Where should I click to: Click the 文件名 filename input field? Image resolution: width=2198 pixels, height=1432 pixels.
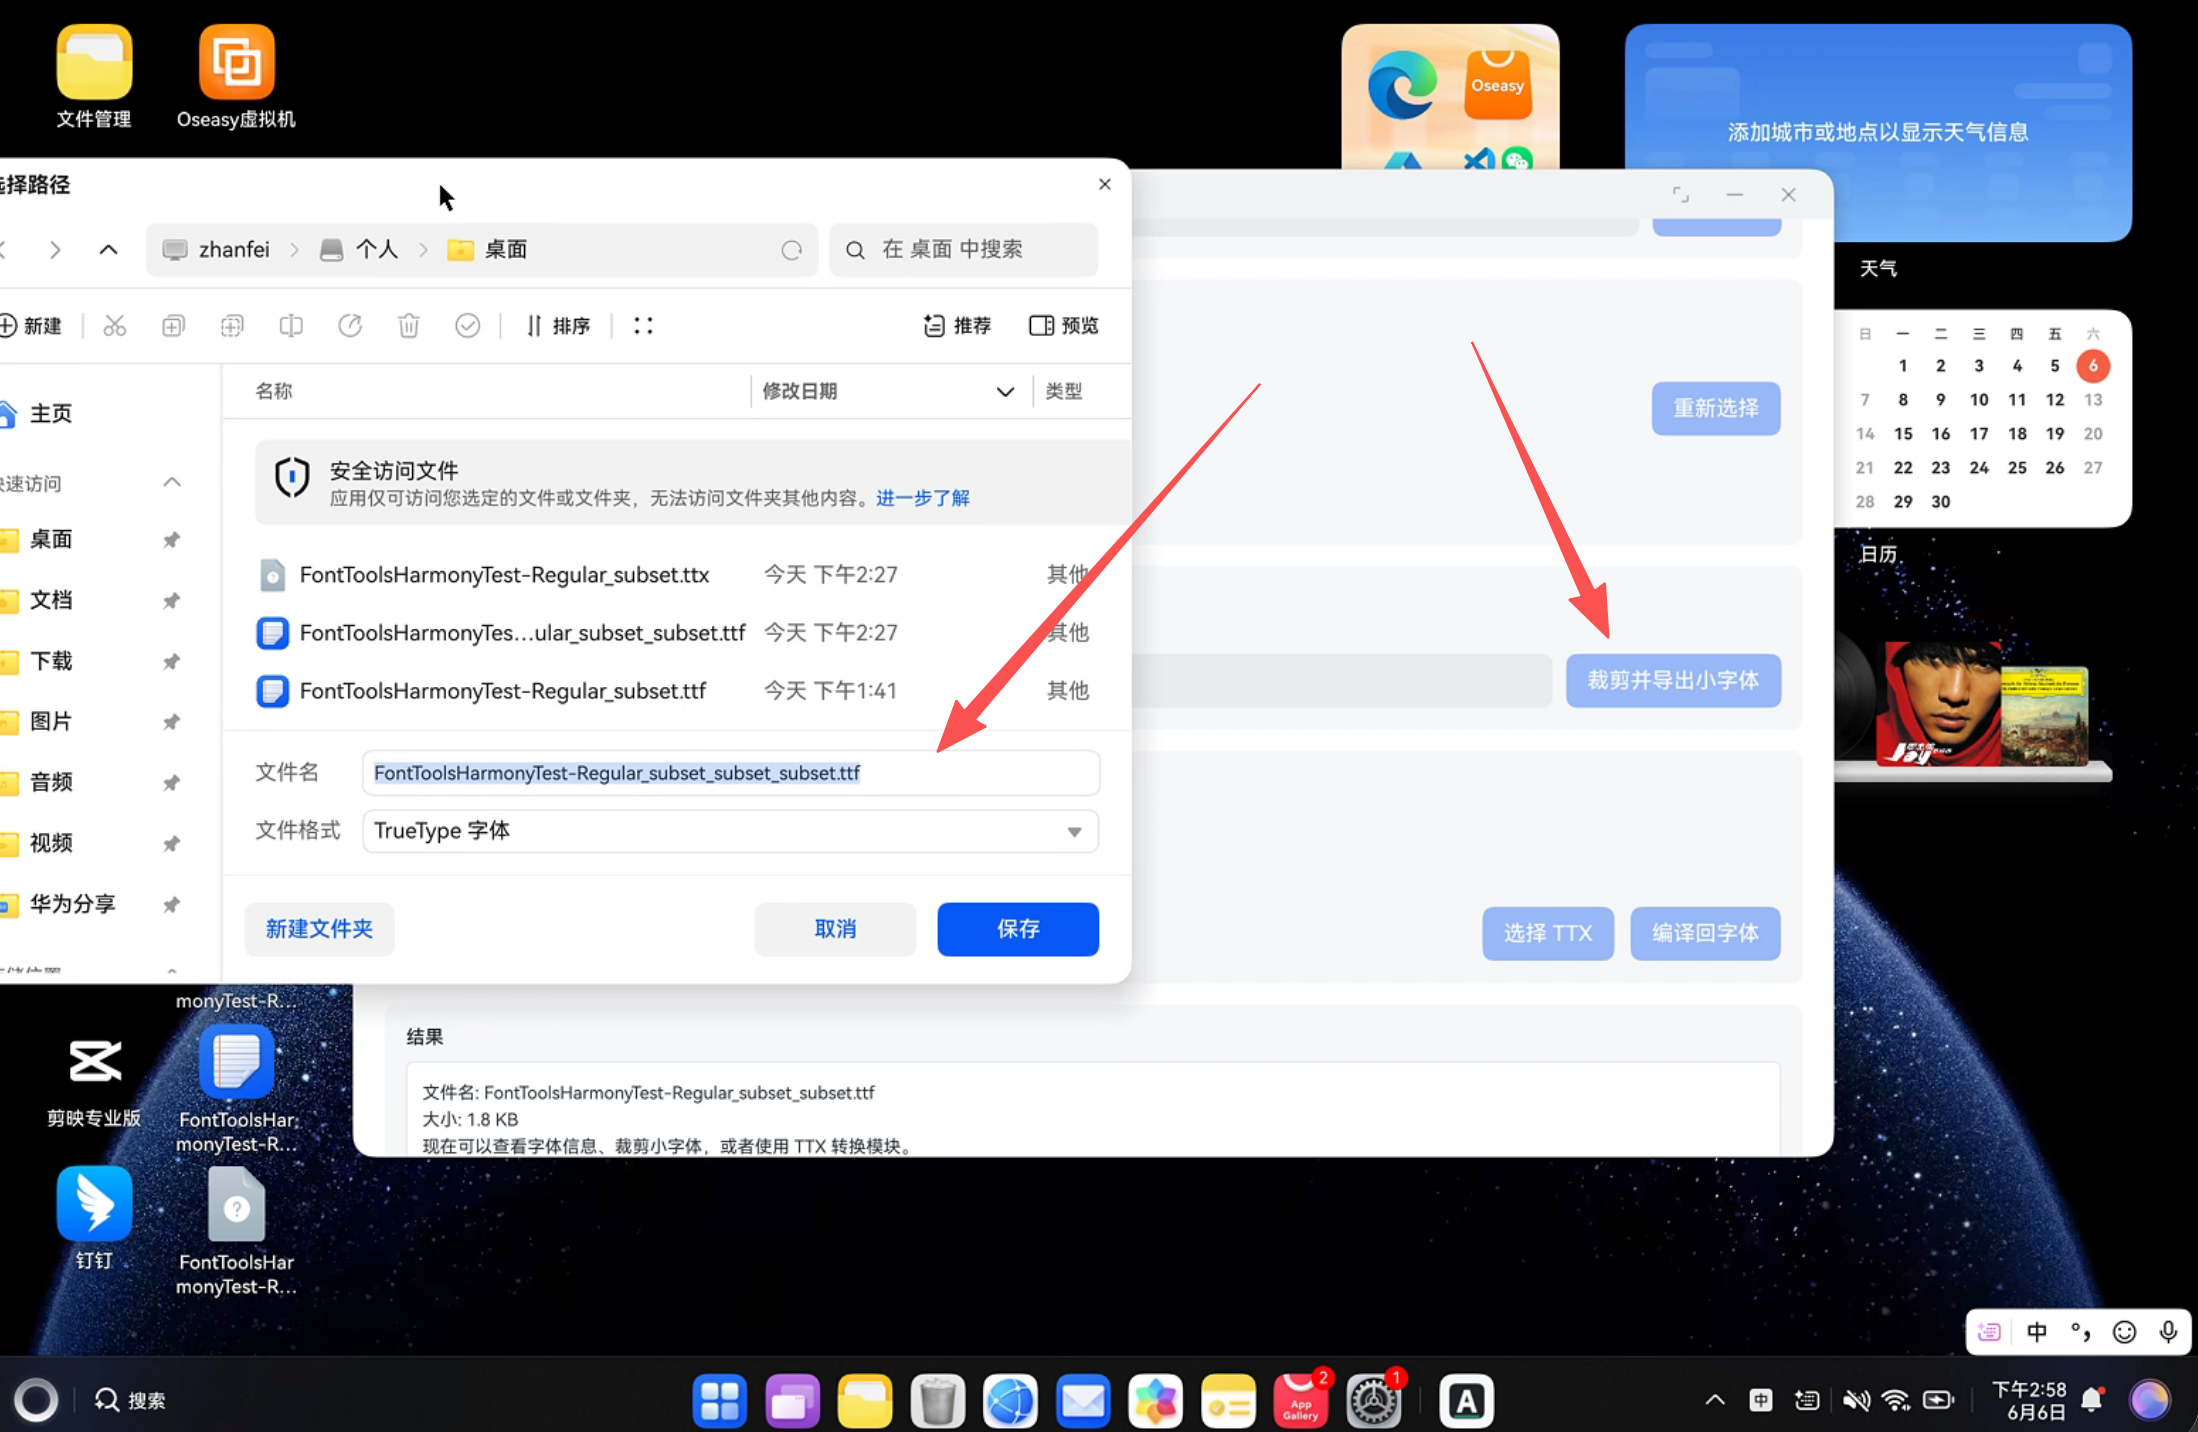(x=731, y=773)
